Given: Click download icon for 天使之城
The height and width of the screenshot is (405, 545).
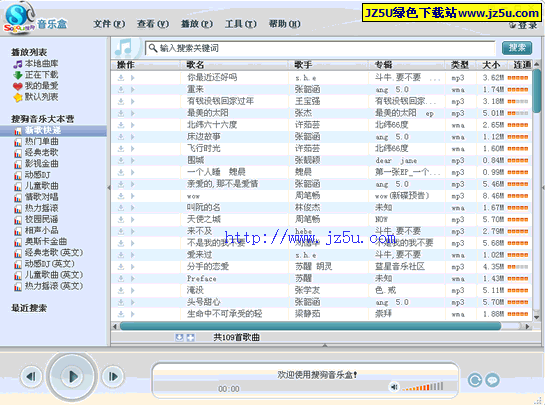Looking at the screenshot, I should coord(121,220).
